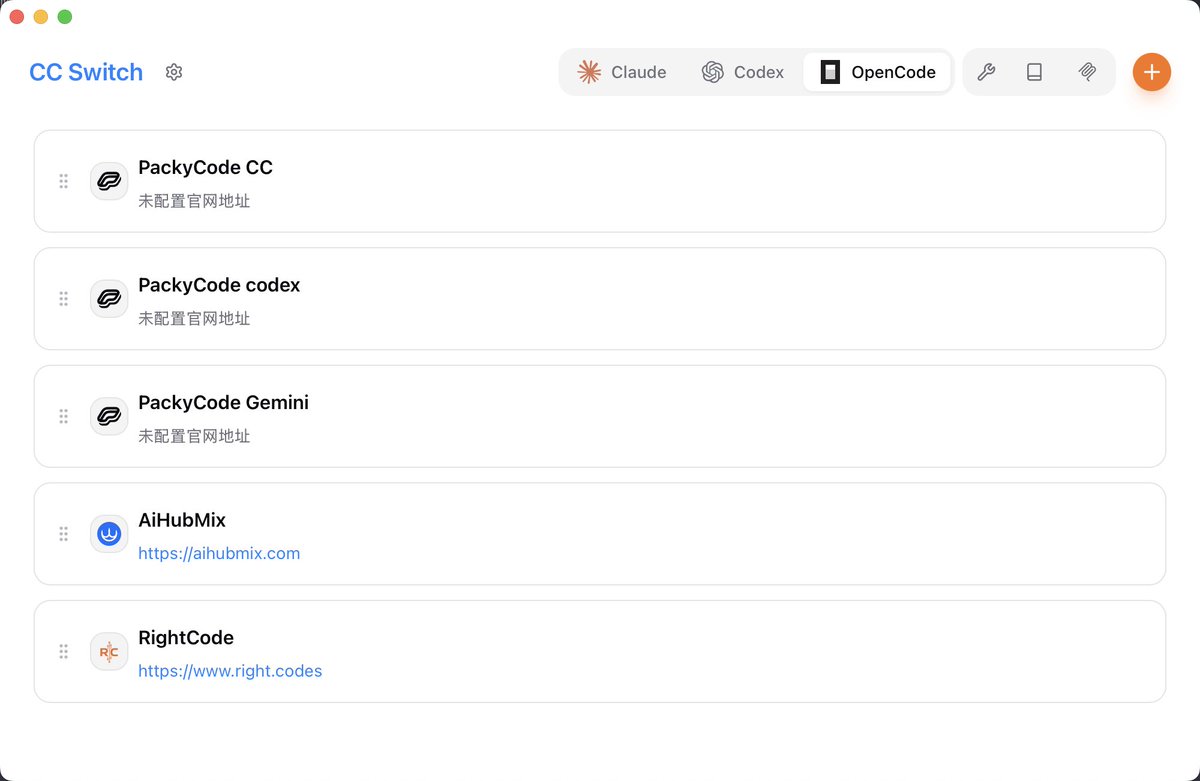Click the PackyCode Gemini logo icon
Screen dimensions: 1200x781
pos(109,416)
